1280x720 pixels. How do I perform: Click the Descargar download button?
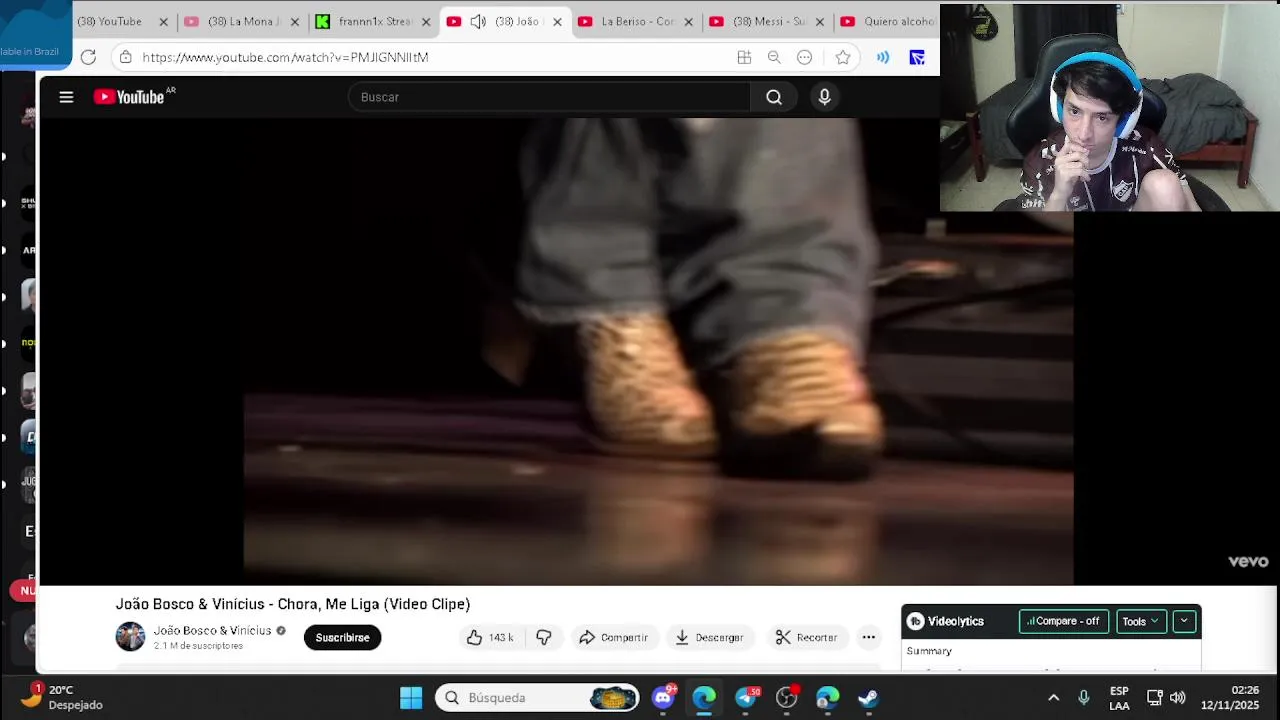709,637
